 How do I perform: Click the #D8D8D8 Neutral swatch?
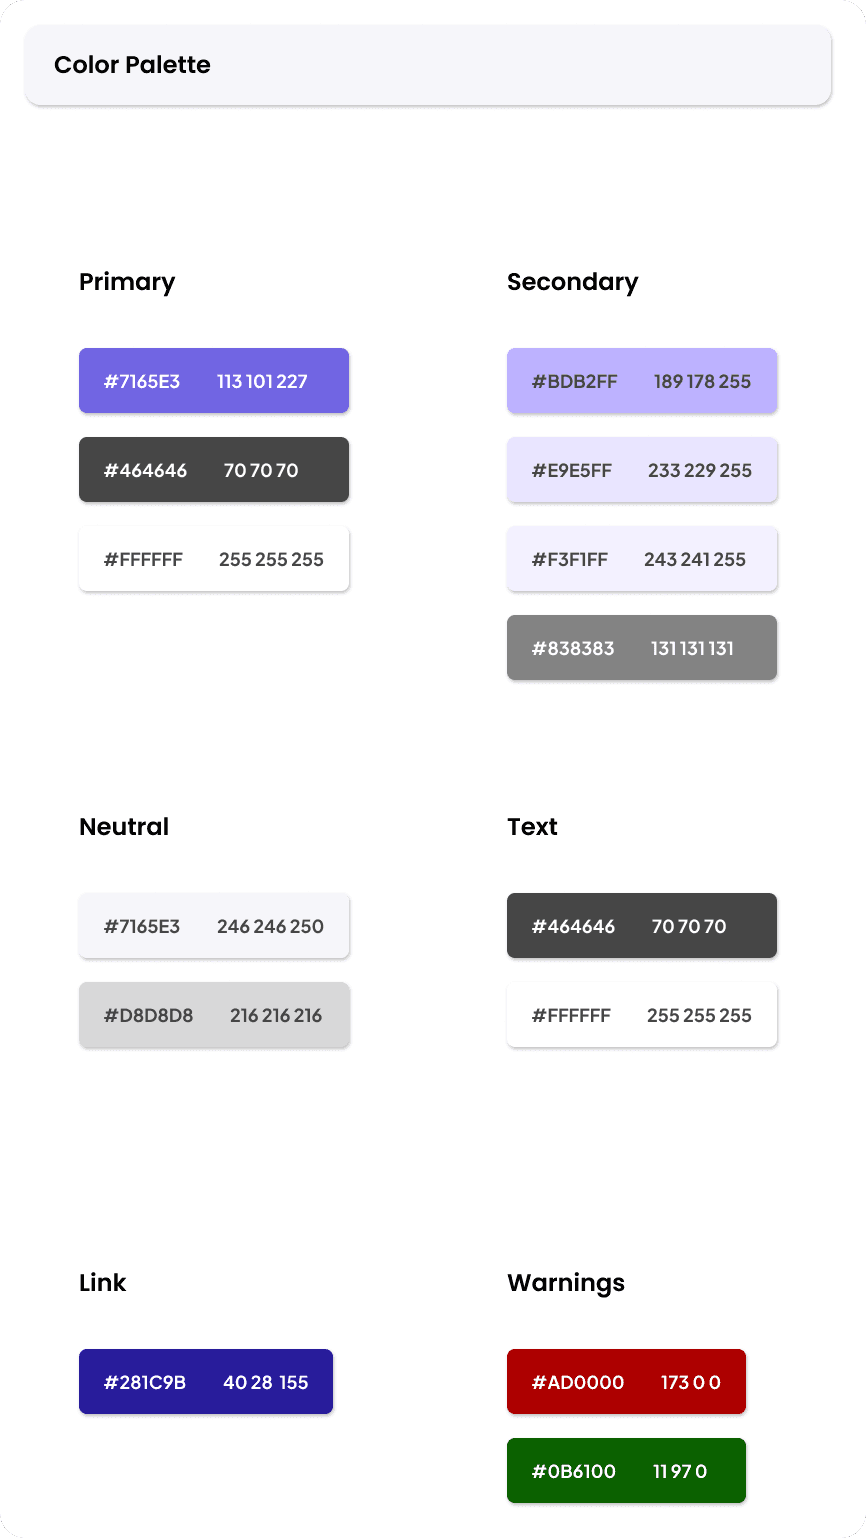tap(213, 1014)
